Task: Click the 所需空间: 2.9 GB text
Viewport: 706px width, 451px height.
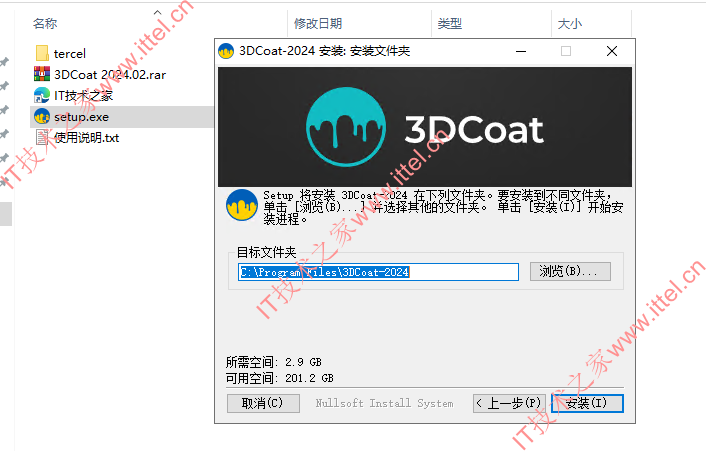Action: (274, 362)
